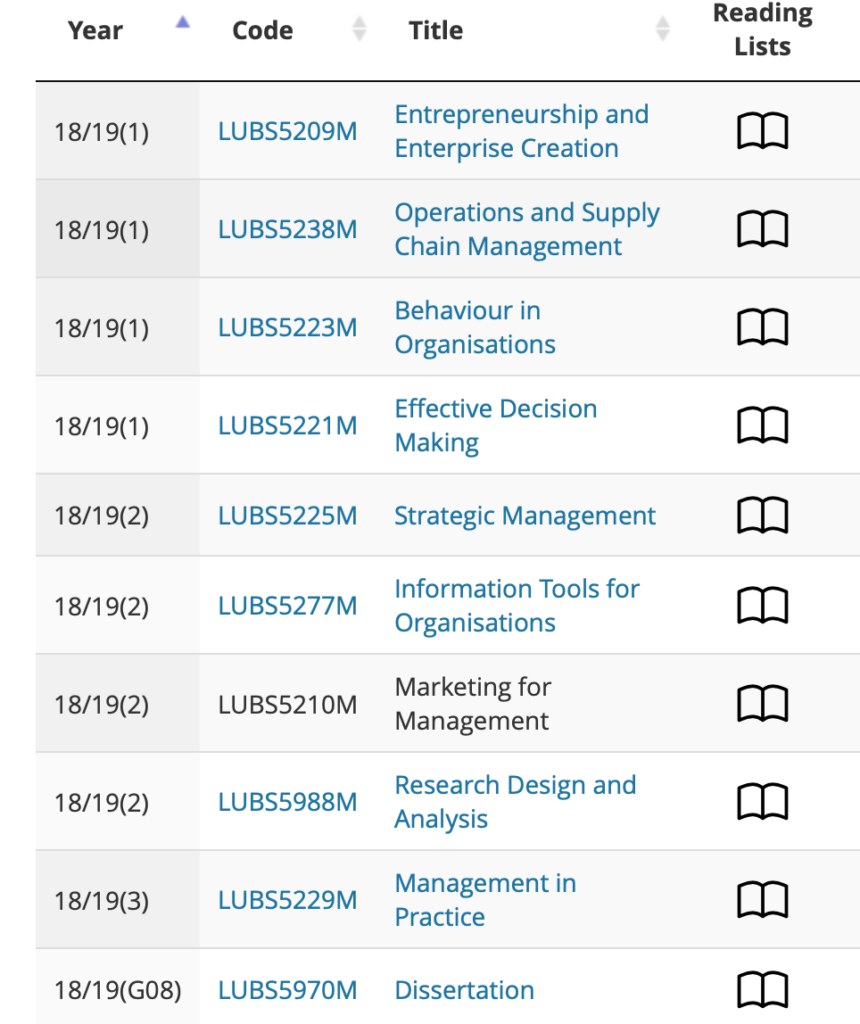Open Information Tools for Organisations title link
The image size is (860, 1024).
click(x=517, y=606)
